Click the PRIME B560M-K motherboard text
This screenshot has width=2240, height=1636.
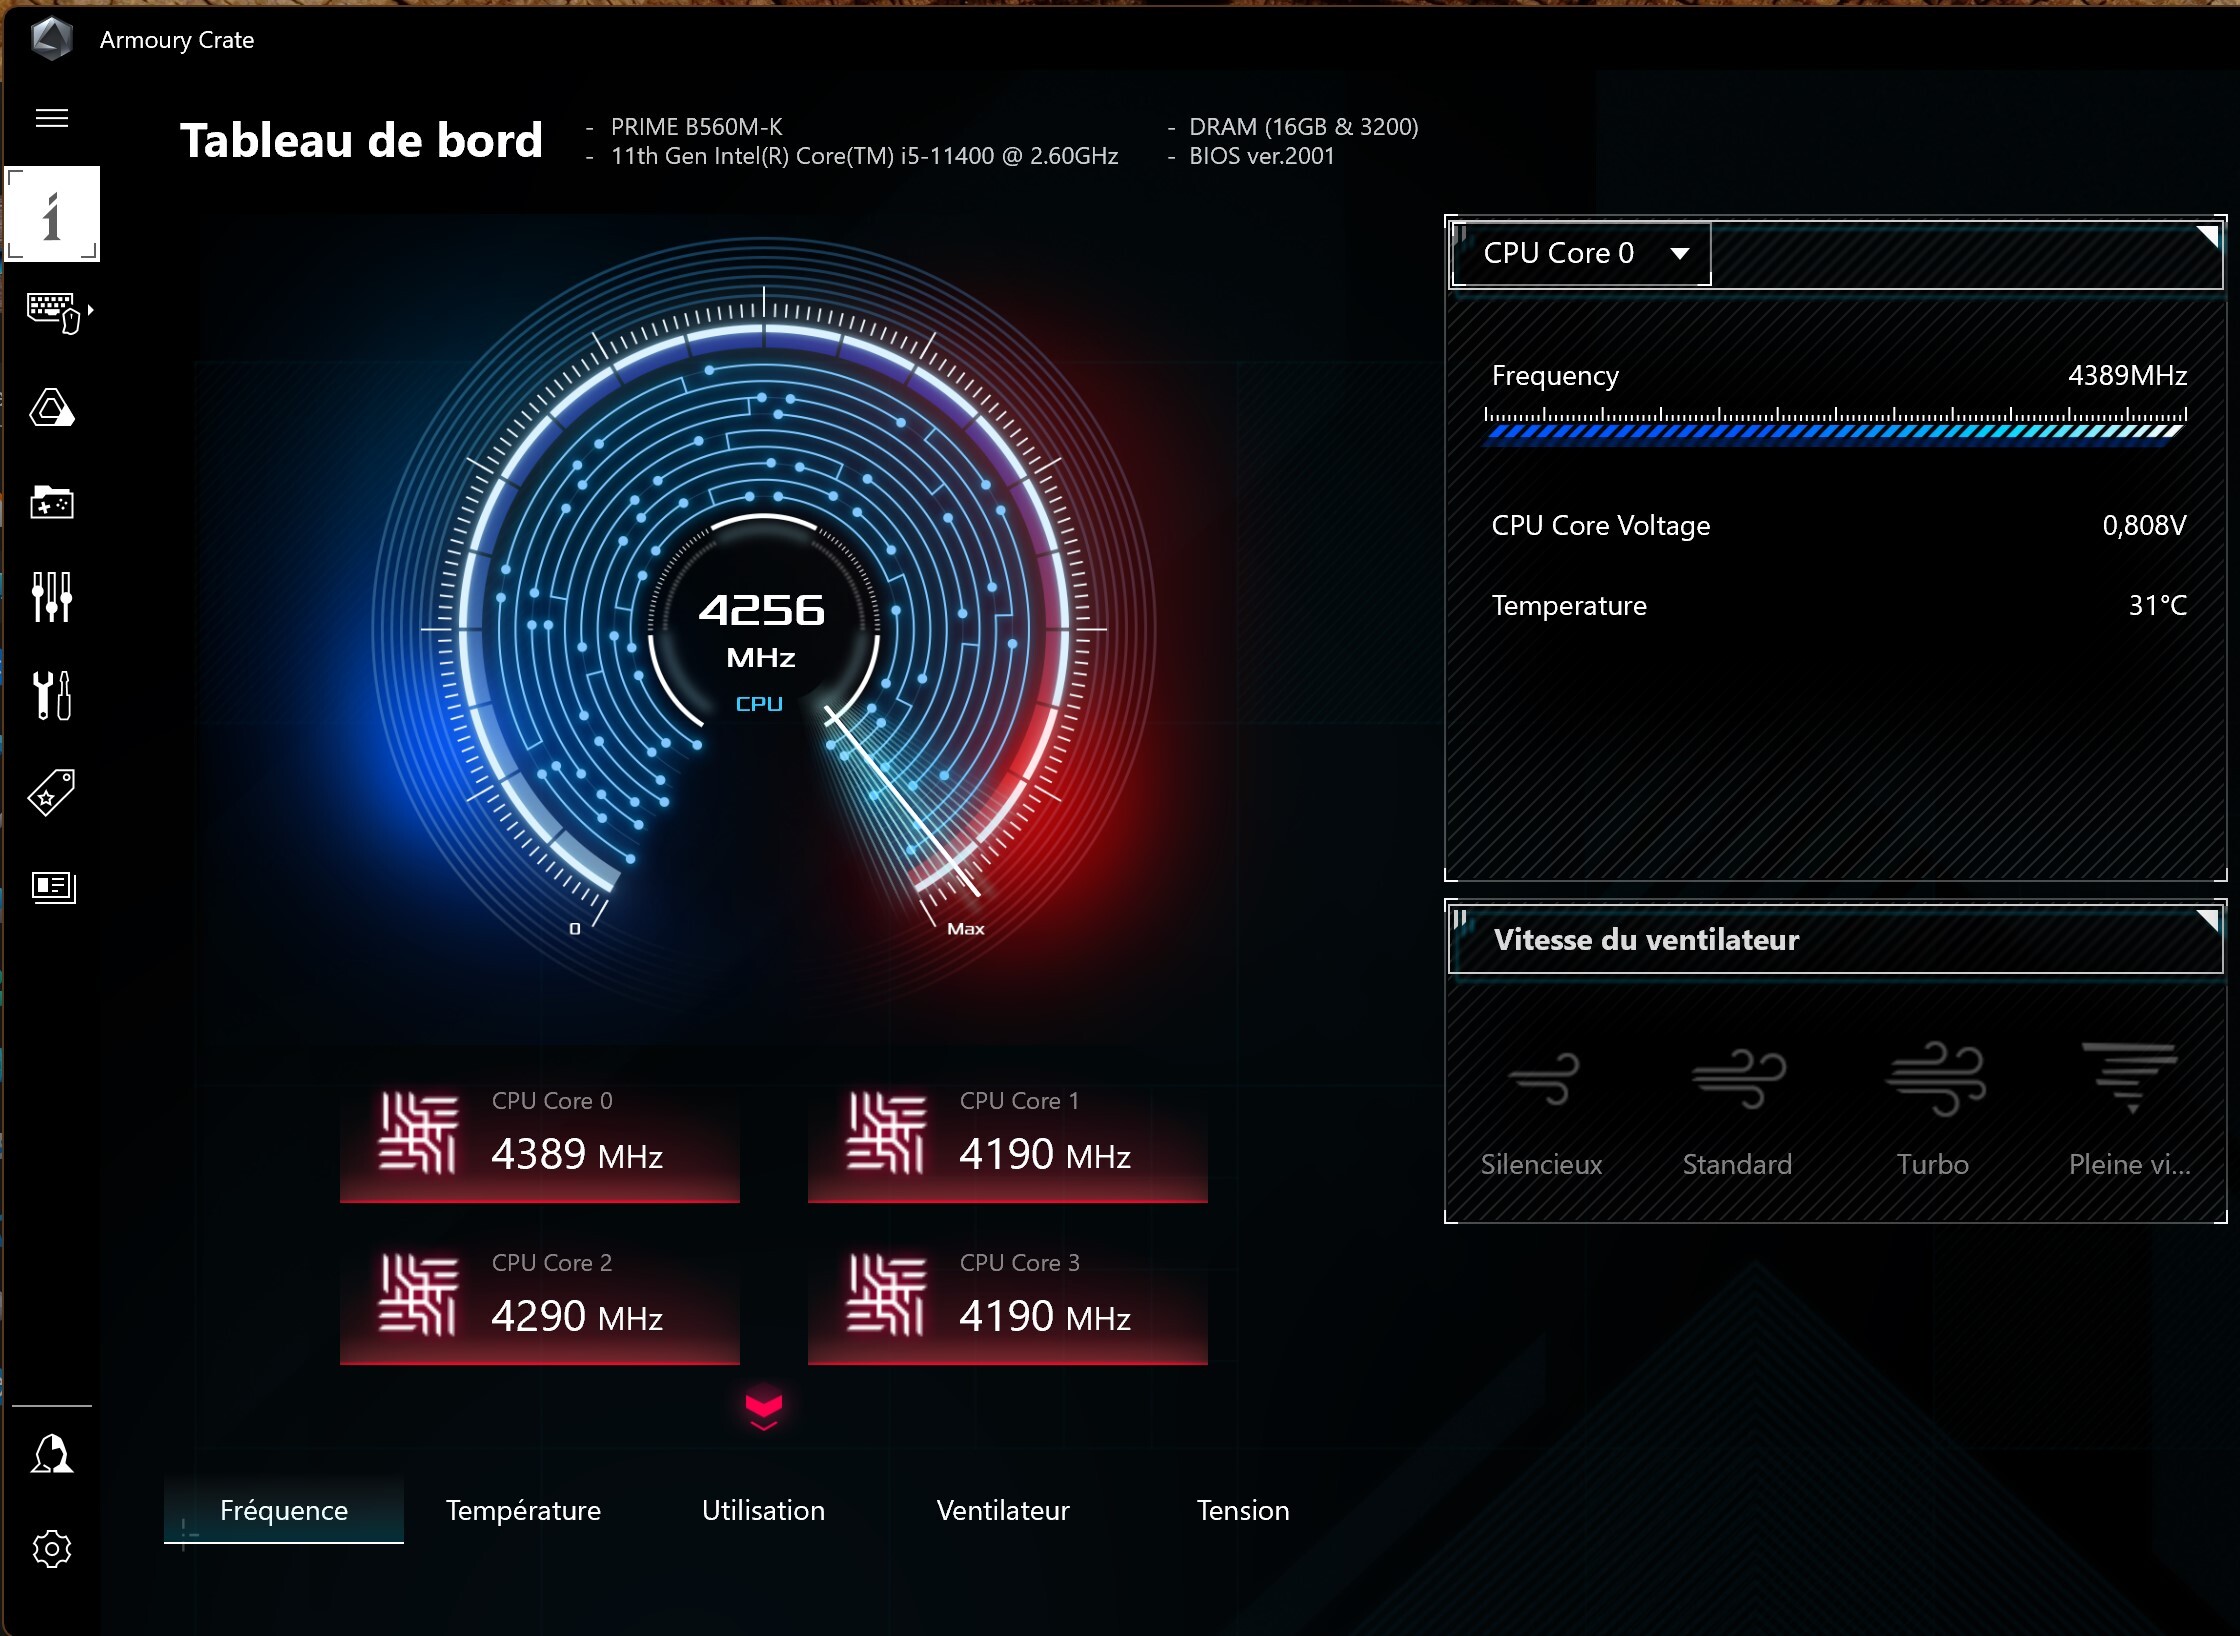[x=697, y=127]
